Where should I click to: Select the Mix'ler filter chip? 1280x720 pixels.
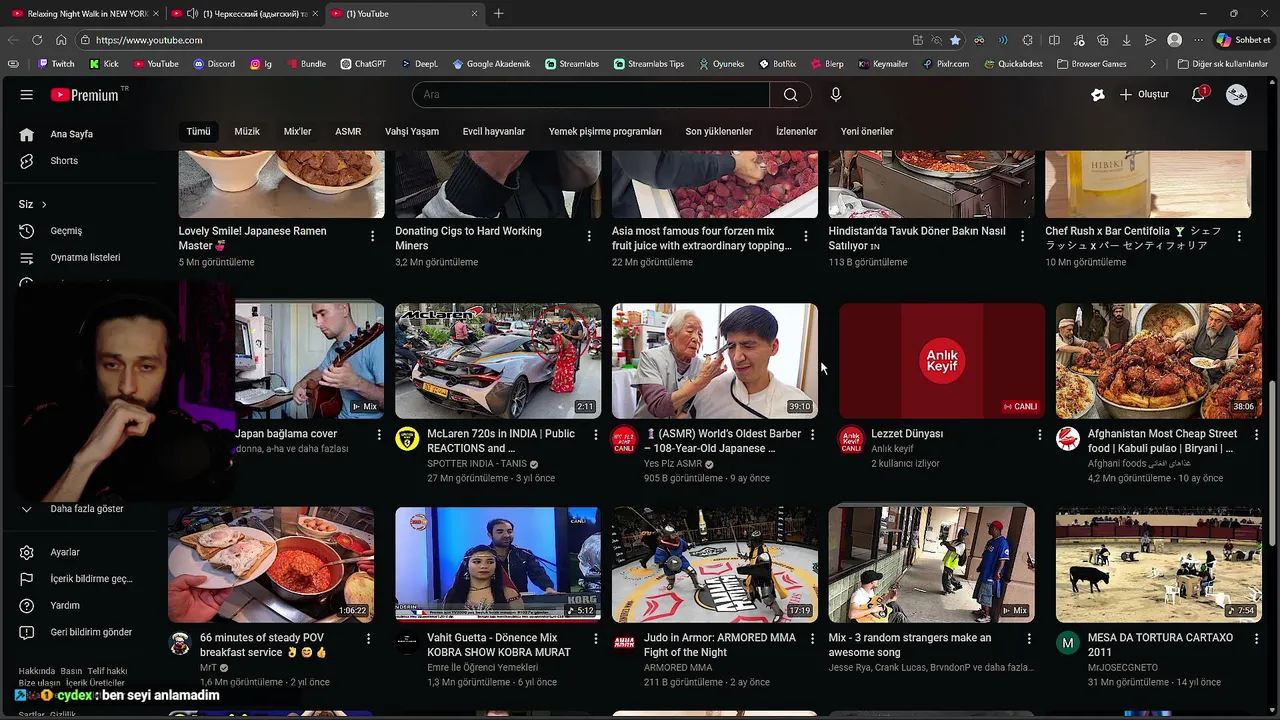pyautogui.click(x=297, y=131)
